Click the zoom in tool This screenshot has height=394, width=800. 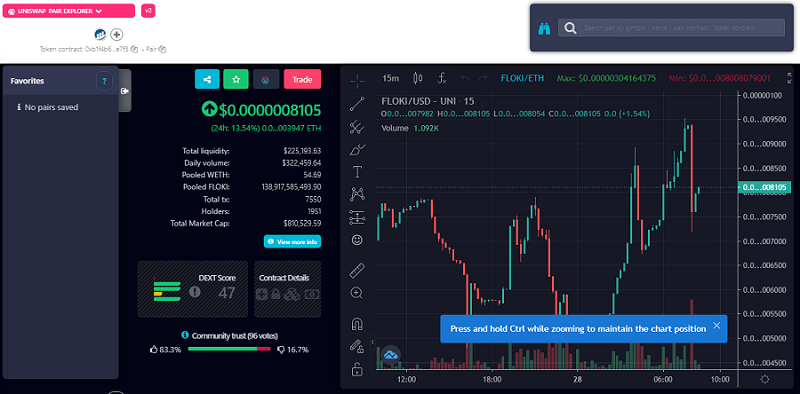tap(357, 293)
